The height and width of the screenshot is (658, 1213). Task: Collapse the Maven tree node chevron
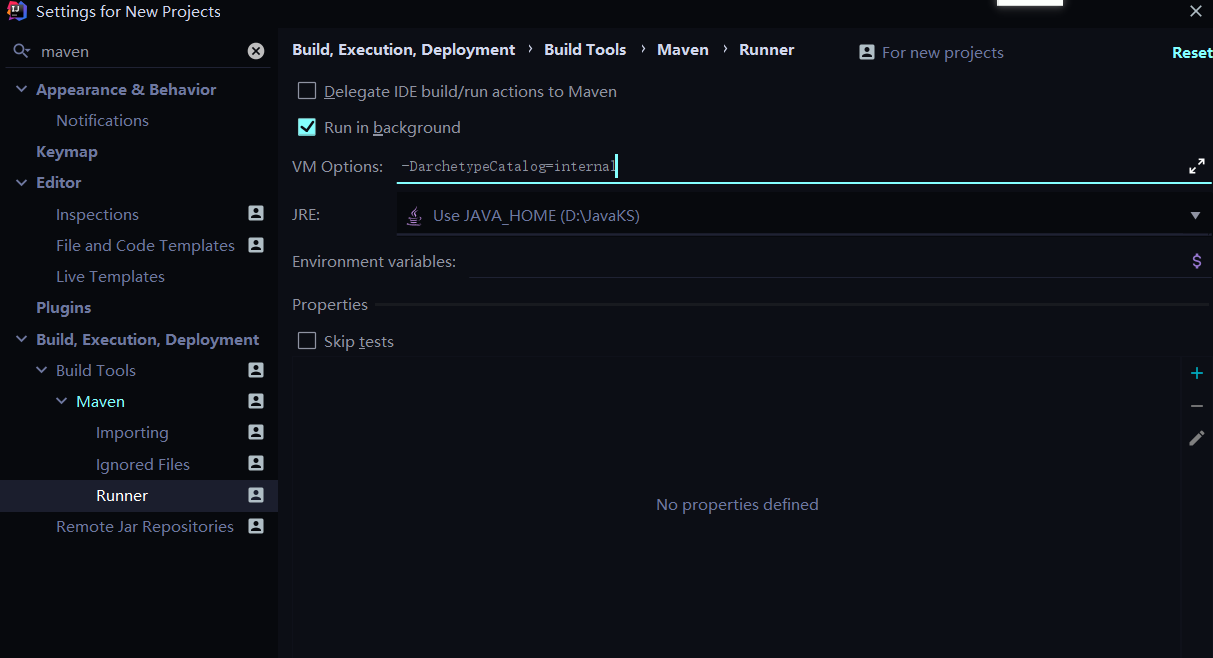[x=62, y=401]
